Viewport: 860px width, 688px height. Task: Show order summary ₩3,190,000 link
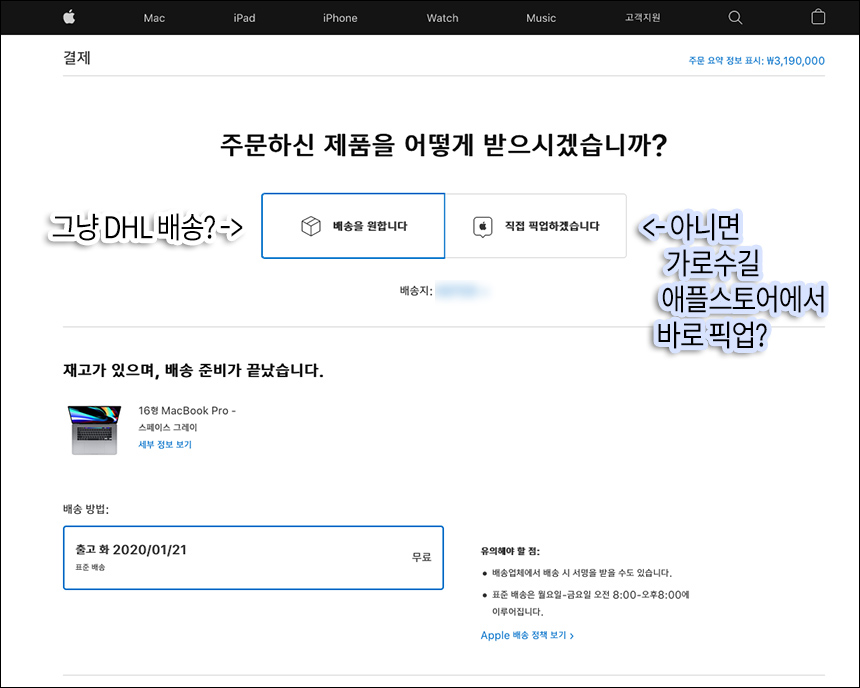coord(756,60)
